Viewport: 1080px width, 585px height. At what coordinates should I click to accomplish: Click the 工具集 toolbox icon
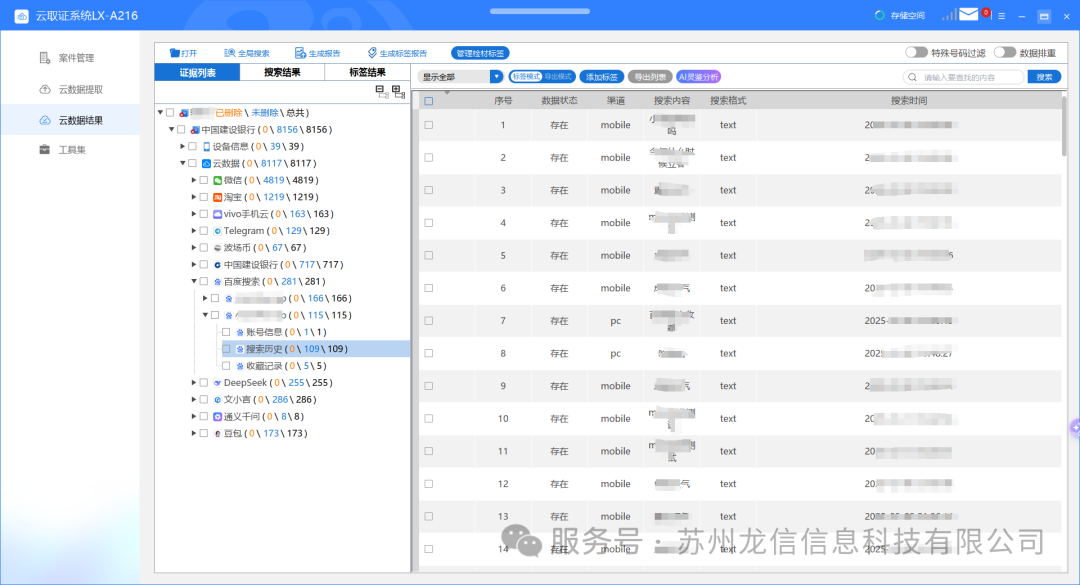(45, 150)
